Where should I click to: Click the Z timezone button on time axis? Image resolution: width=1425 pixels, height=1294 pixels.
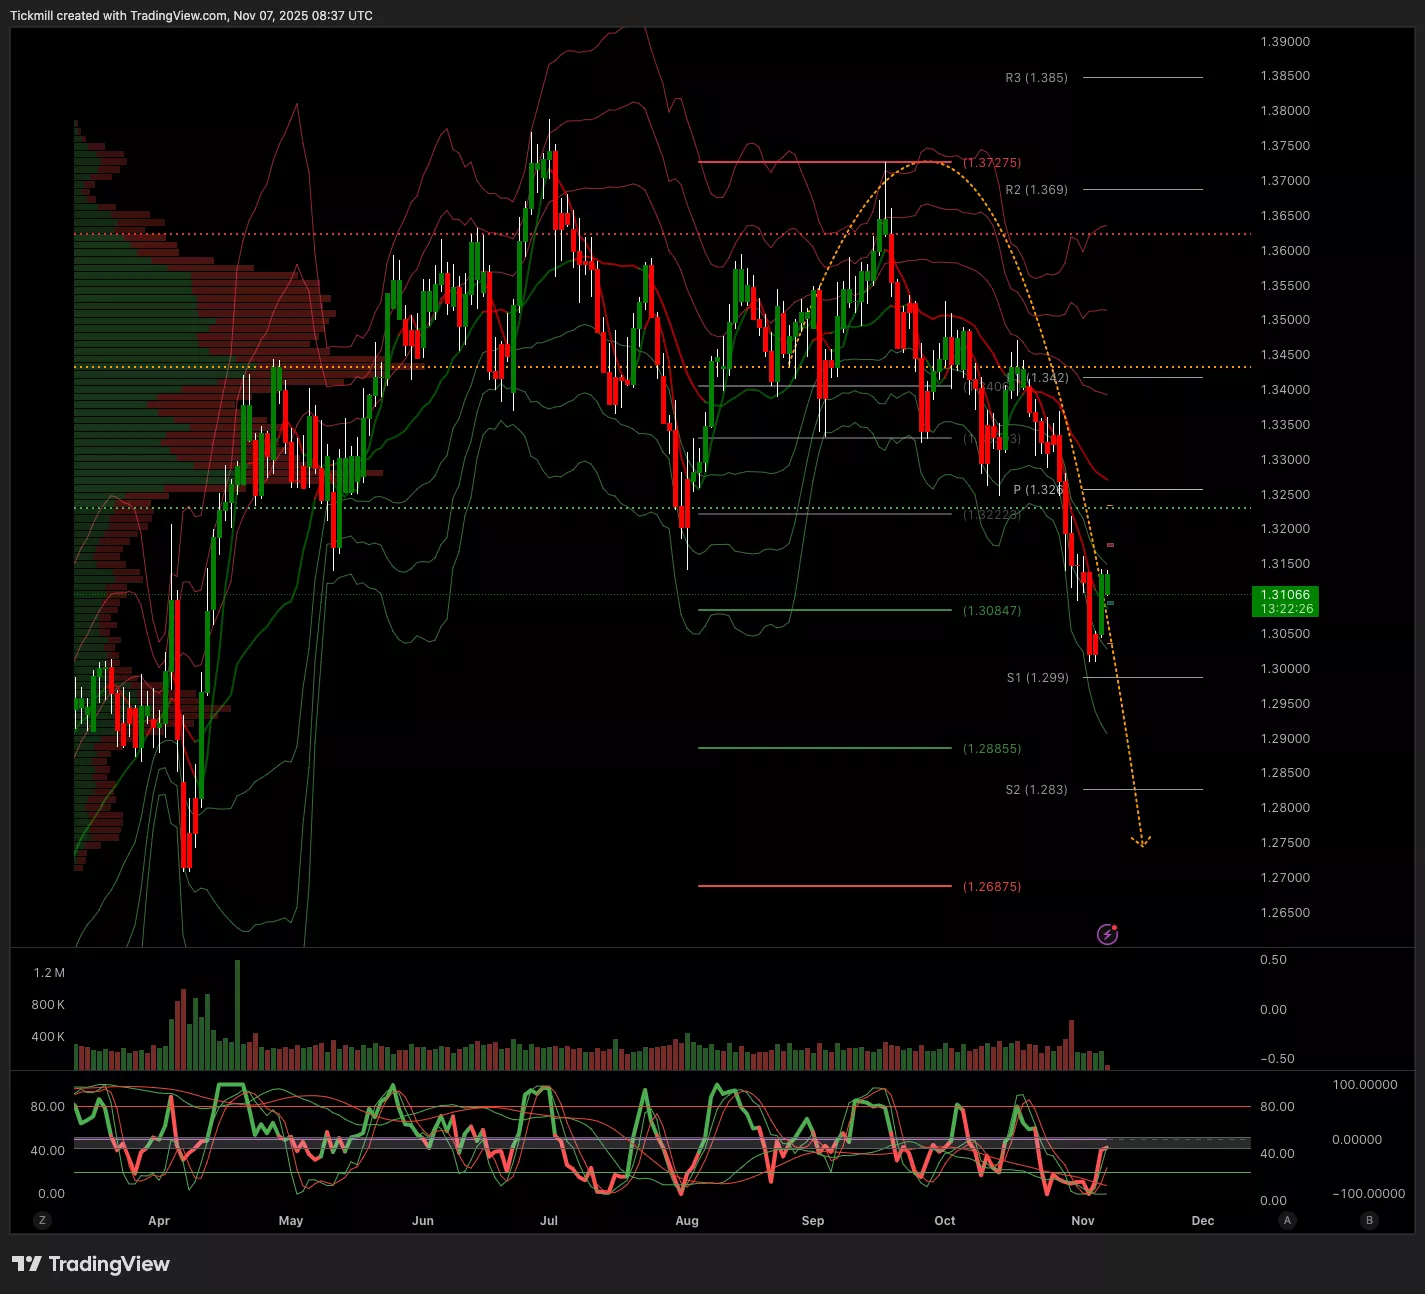(x=42, y=1220)
